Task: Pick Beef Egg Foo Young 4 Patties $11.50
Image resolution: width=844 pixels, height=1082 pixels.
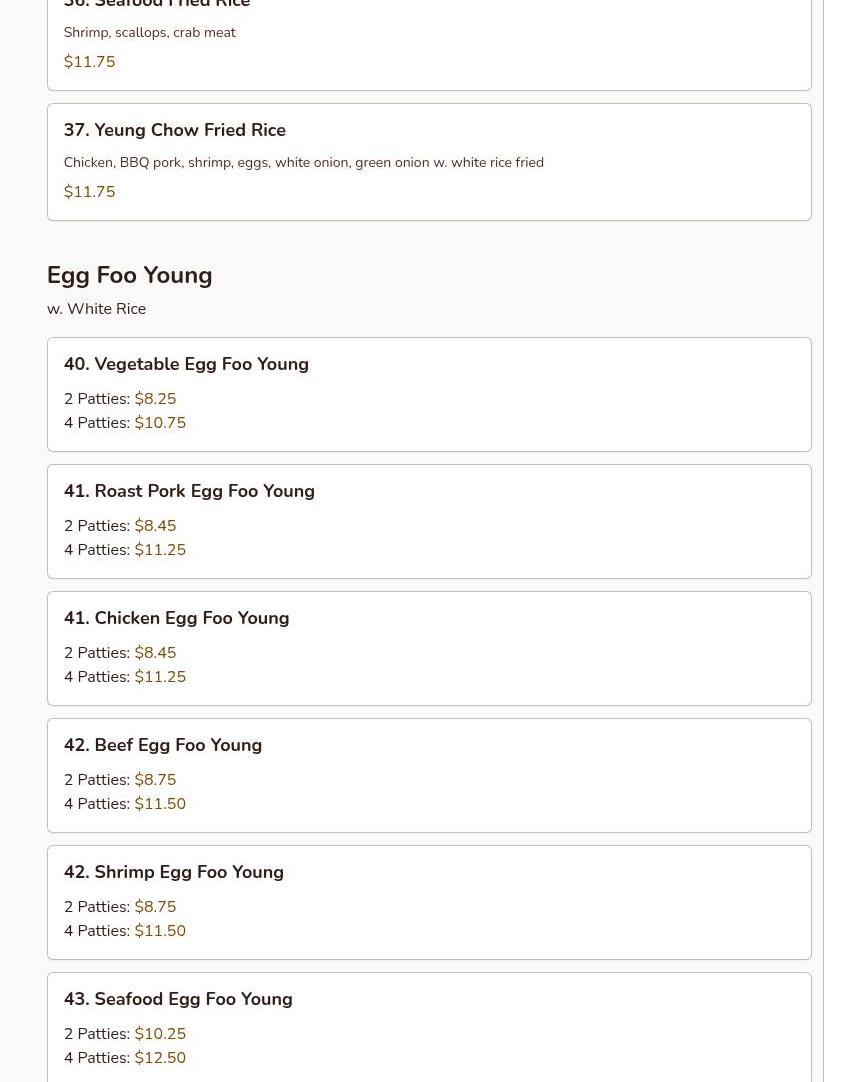Action: tap(160, 804)
